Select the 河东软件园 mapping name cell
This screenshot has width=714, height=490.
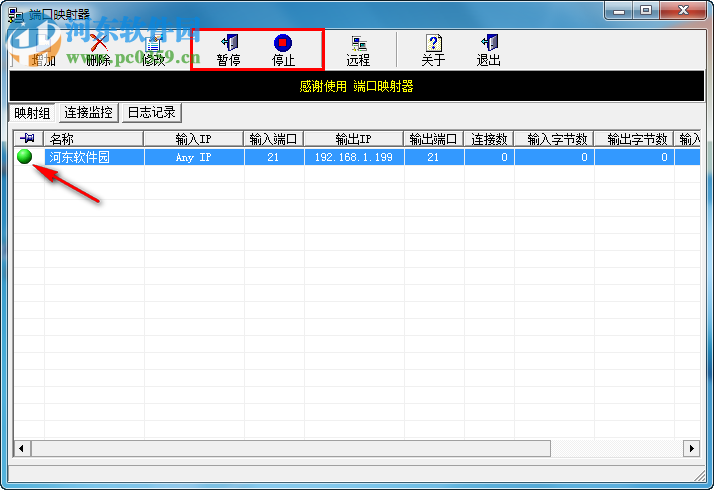coord(95,157)
